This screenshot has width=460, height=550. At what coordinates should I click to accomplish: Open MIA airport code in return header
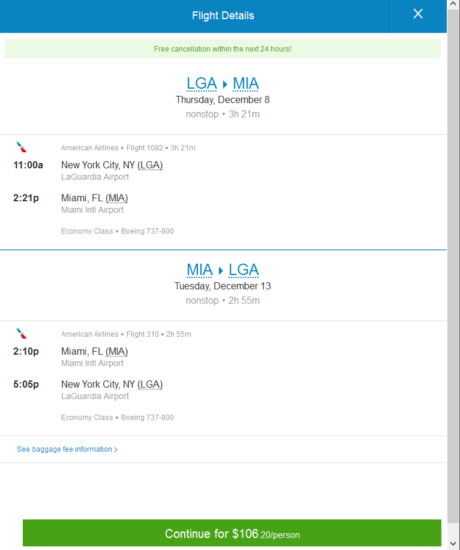tap(199, 270)
